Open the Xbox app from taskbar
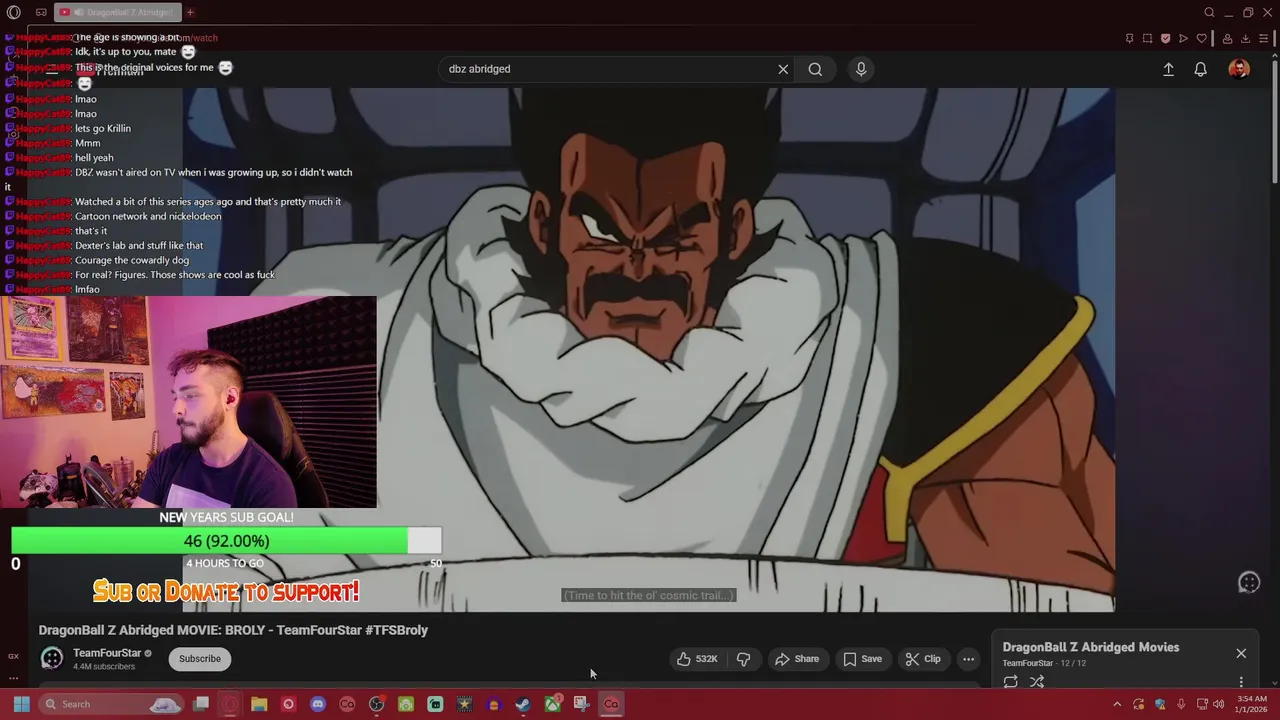 tap(552, 704)
